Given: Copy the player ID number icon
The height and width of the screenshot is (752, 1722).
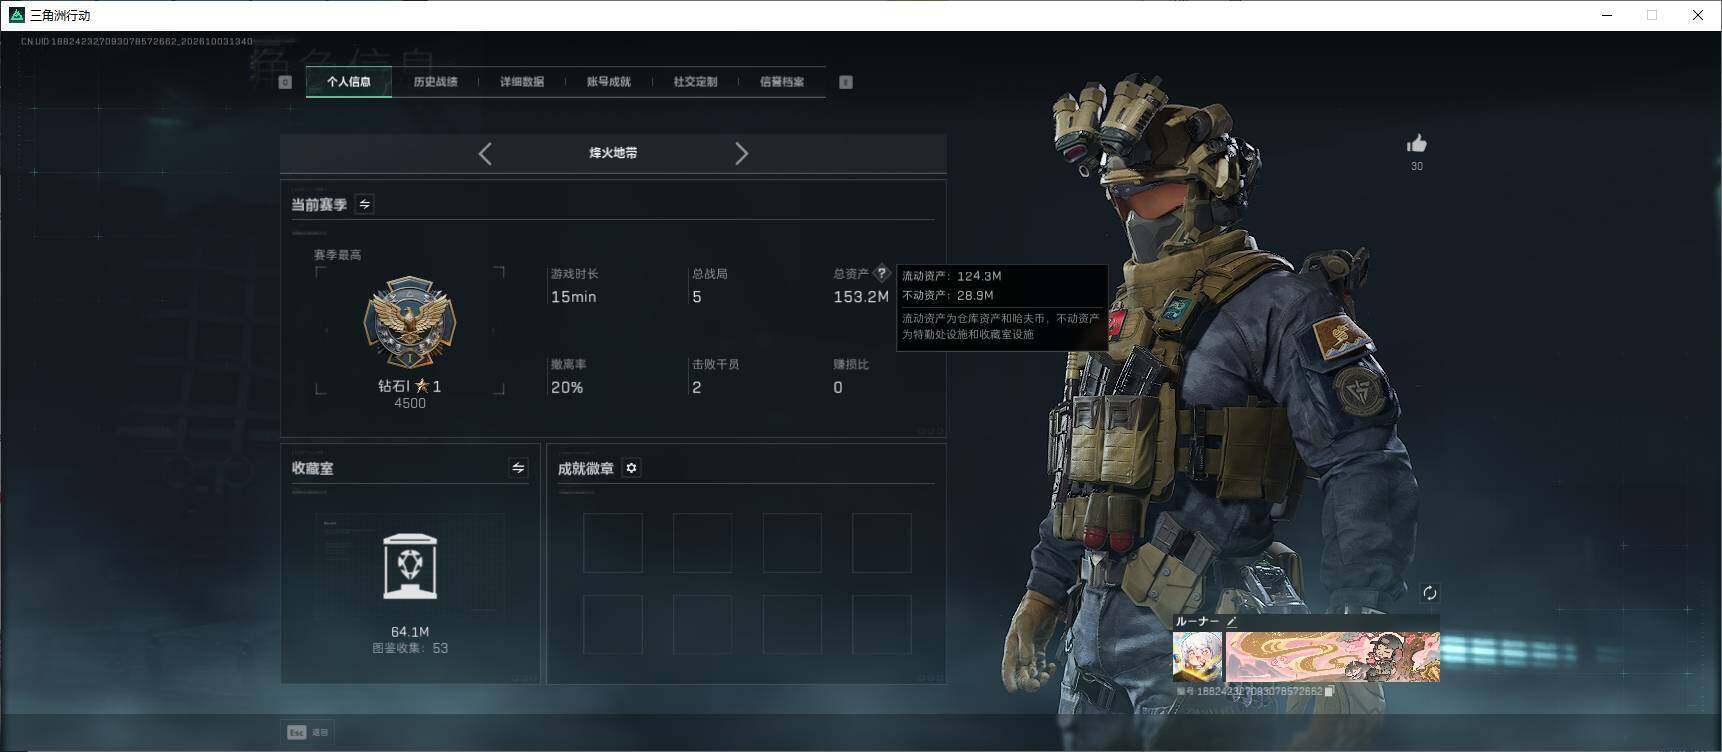Looking at the screenshot, I should tap(1329, 691).
